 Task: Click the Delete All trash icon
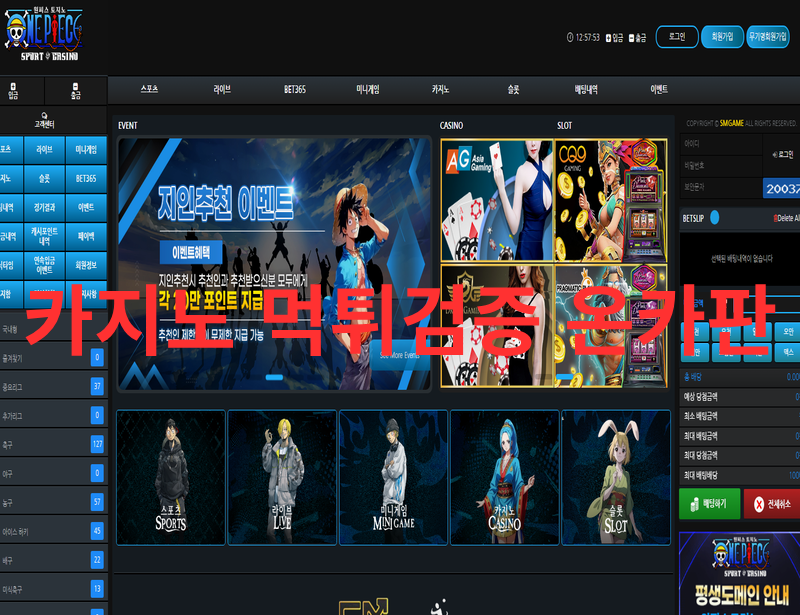776,218
